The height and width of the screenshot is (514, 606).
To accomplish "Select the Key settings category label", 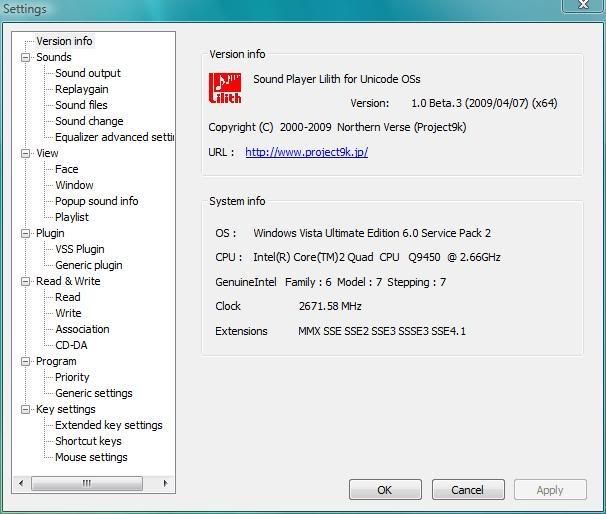I will coord(66,409).
